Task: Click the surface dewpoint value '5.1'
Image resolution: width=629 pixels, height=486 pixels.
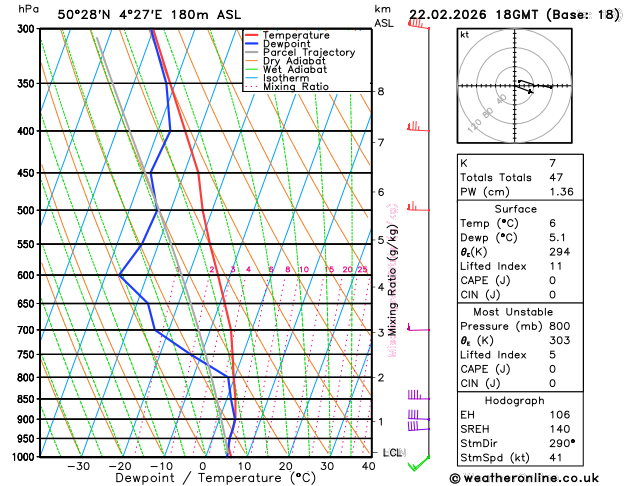Action: (x=557, y=237)
